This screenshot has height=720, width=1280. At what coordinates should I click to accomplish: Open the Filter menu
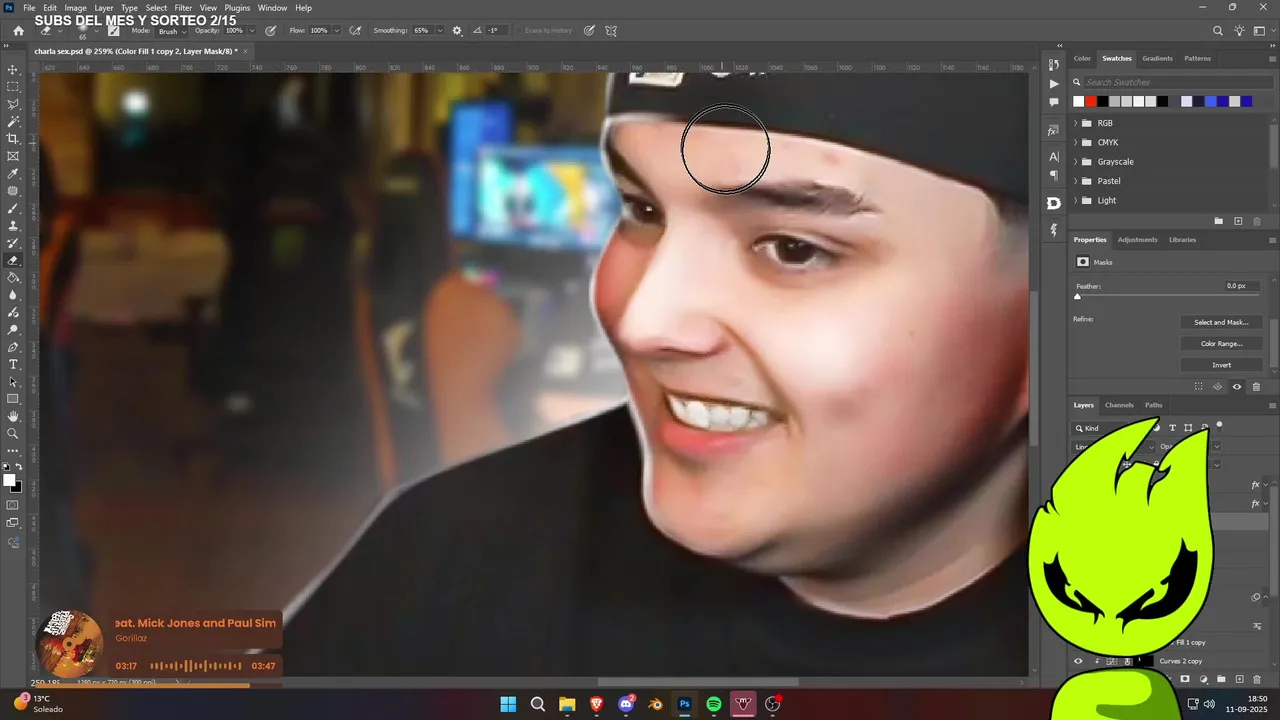tap(183, 8)
